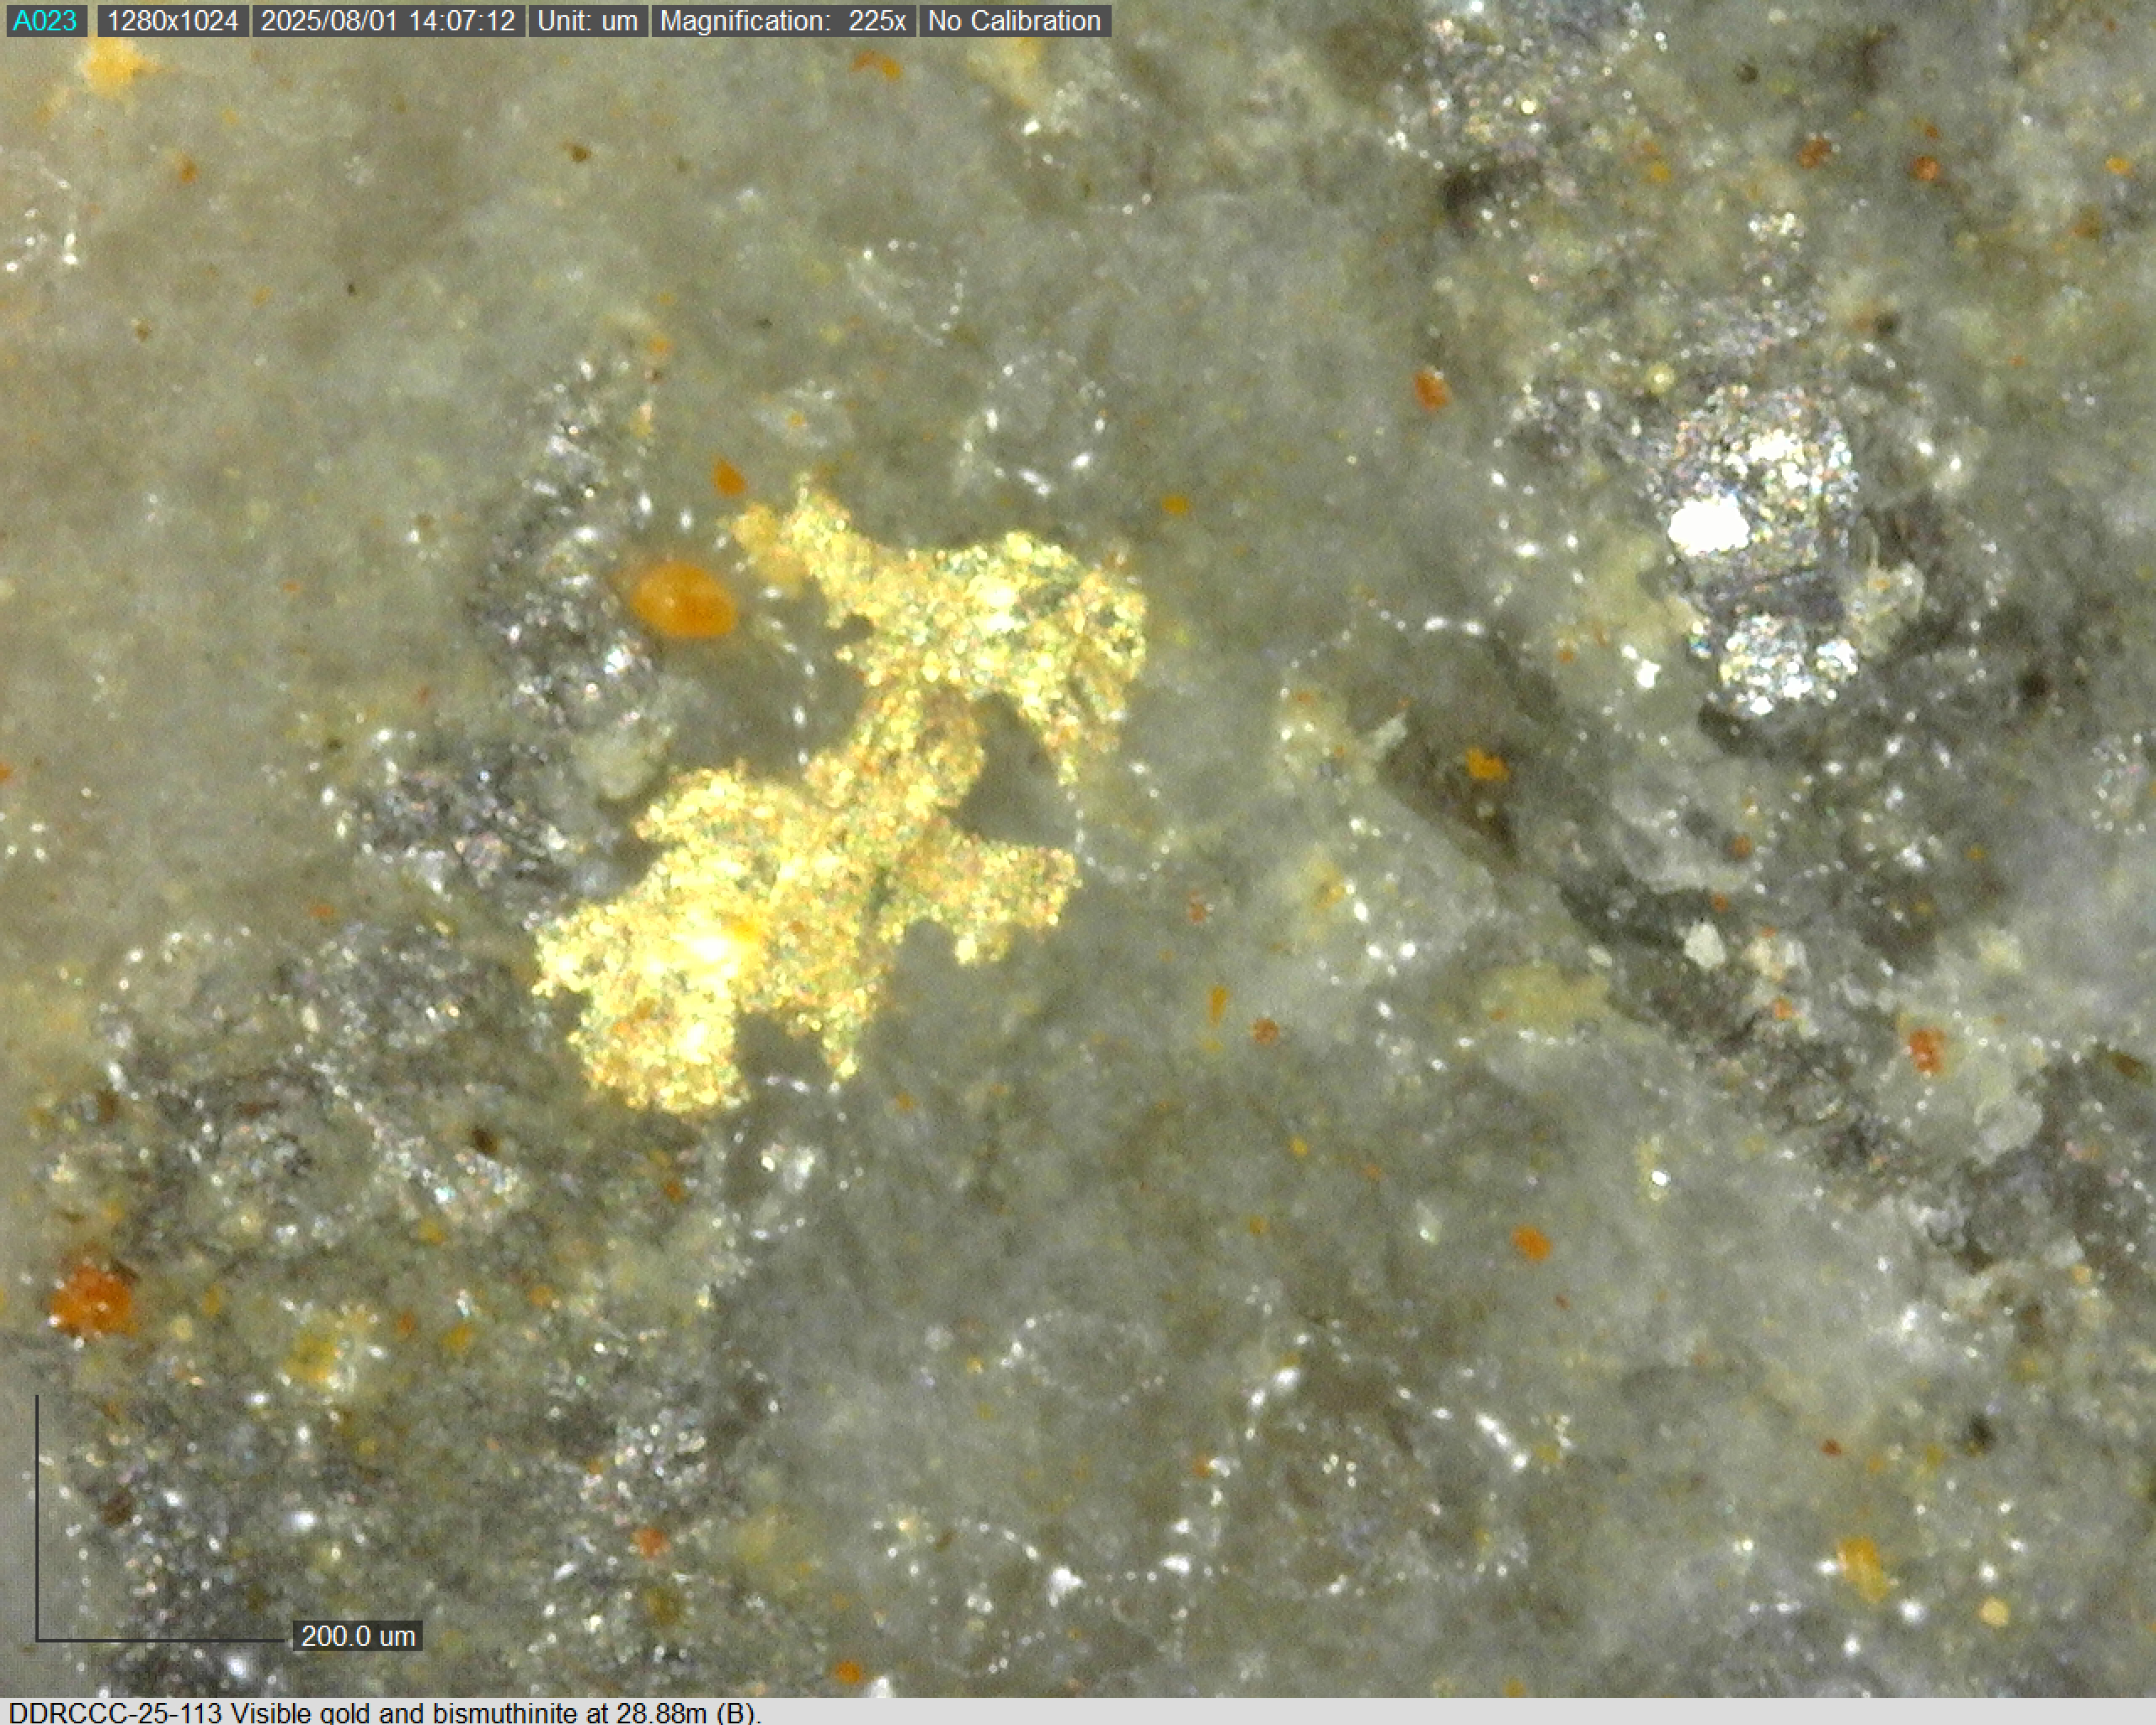Click the Unit: um label
The image size is (2156, 1725).
tap(587, 21)
